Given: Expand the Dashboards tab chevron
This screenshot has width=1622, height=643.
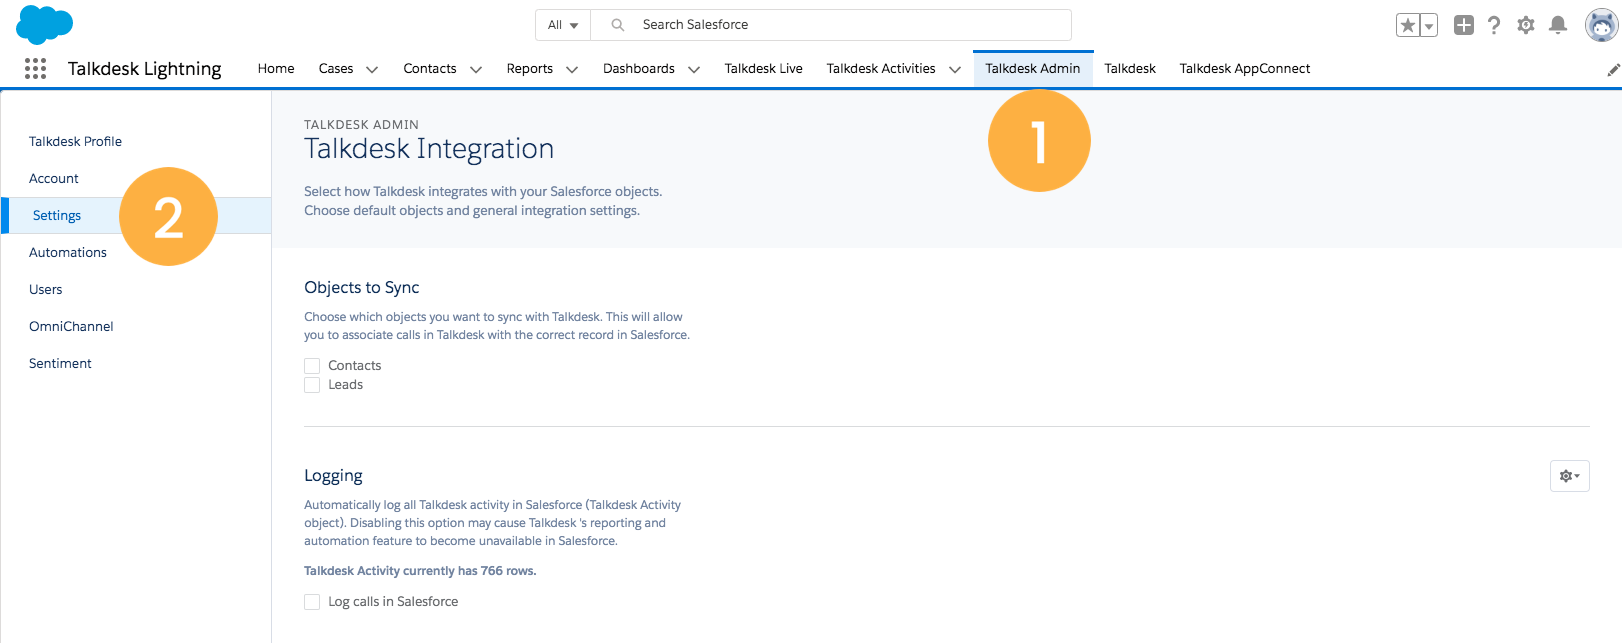Looking at the screenshot, I should (694, 69).
